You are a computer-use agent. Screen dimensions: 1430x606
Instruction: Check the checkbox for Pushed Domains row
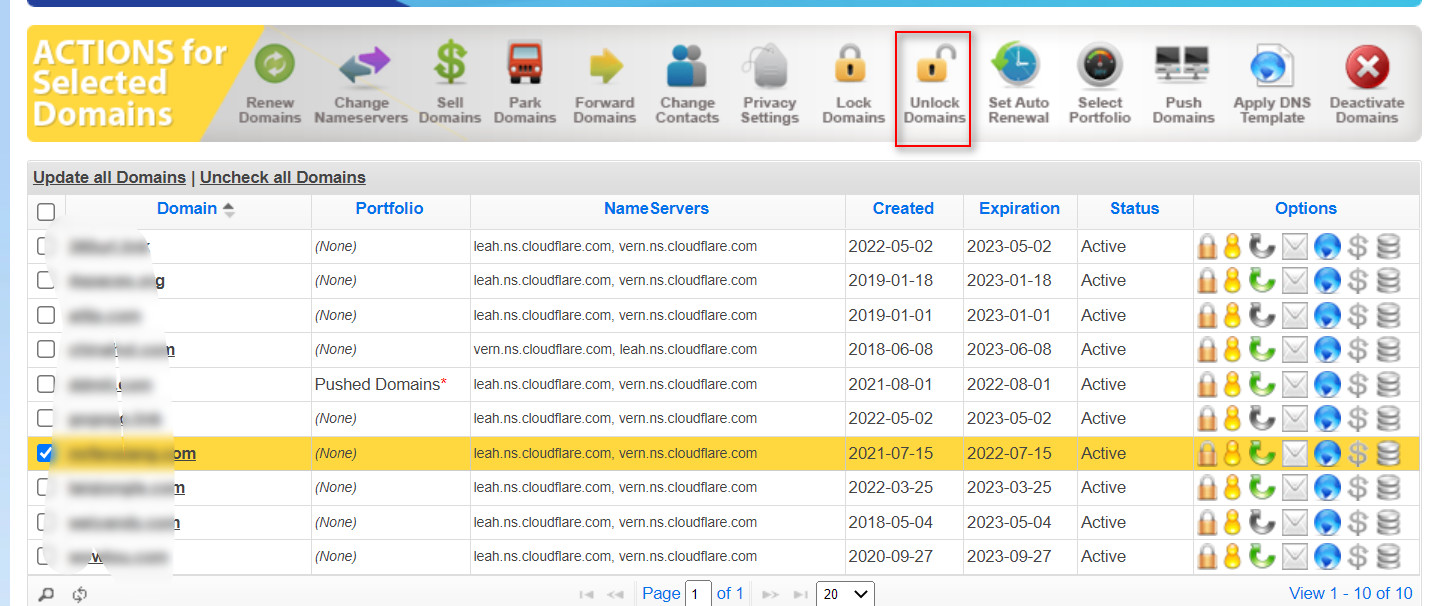tap(46, 384)
